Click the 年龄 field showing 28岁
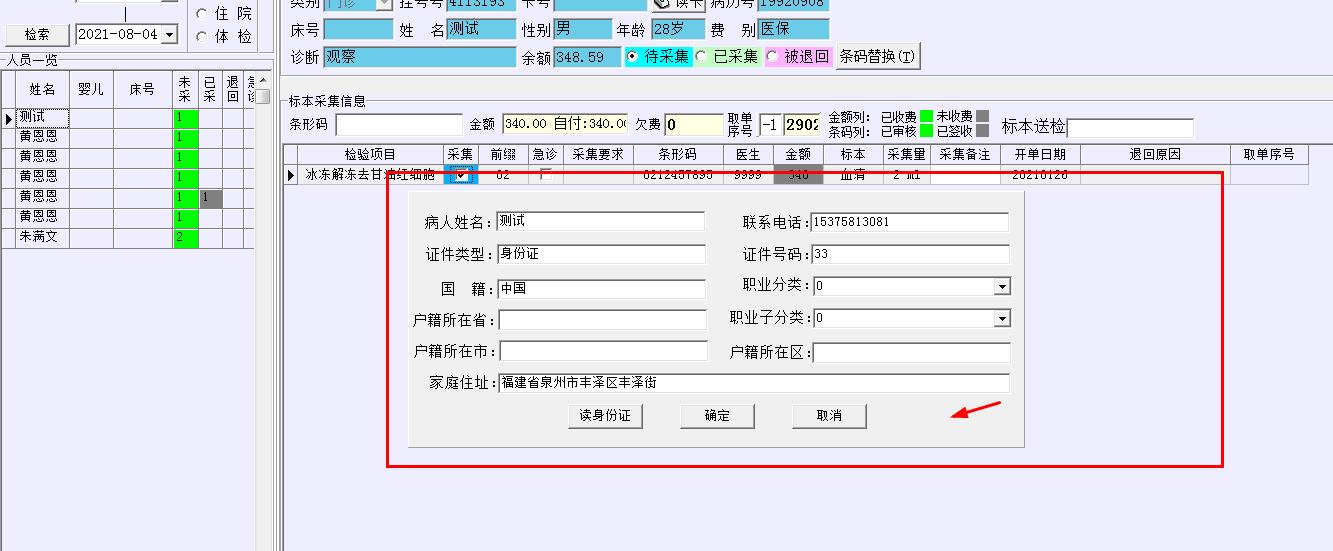This screenshot has width=1333, height=551. tap(678, 29)
